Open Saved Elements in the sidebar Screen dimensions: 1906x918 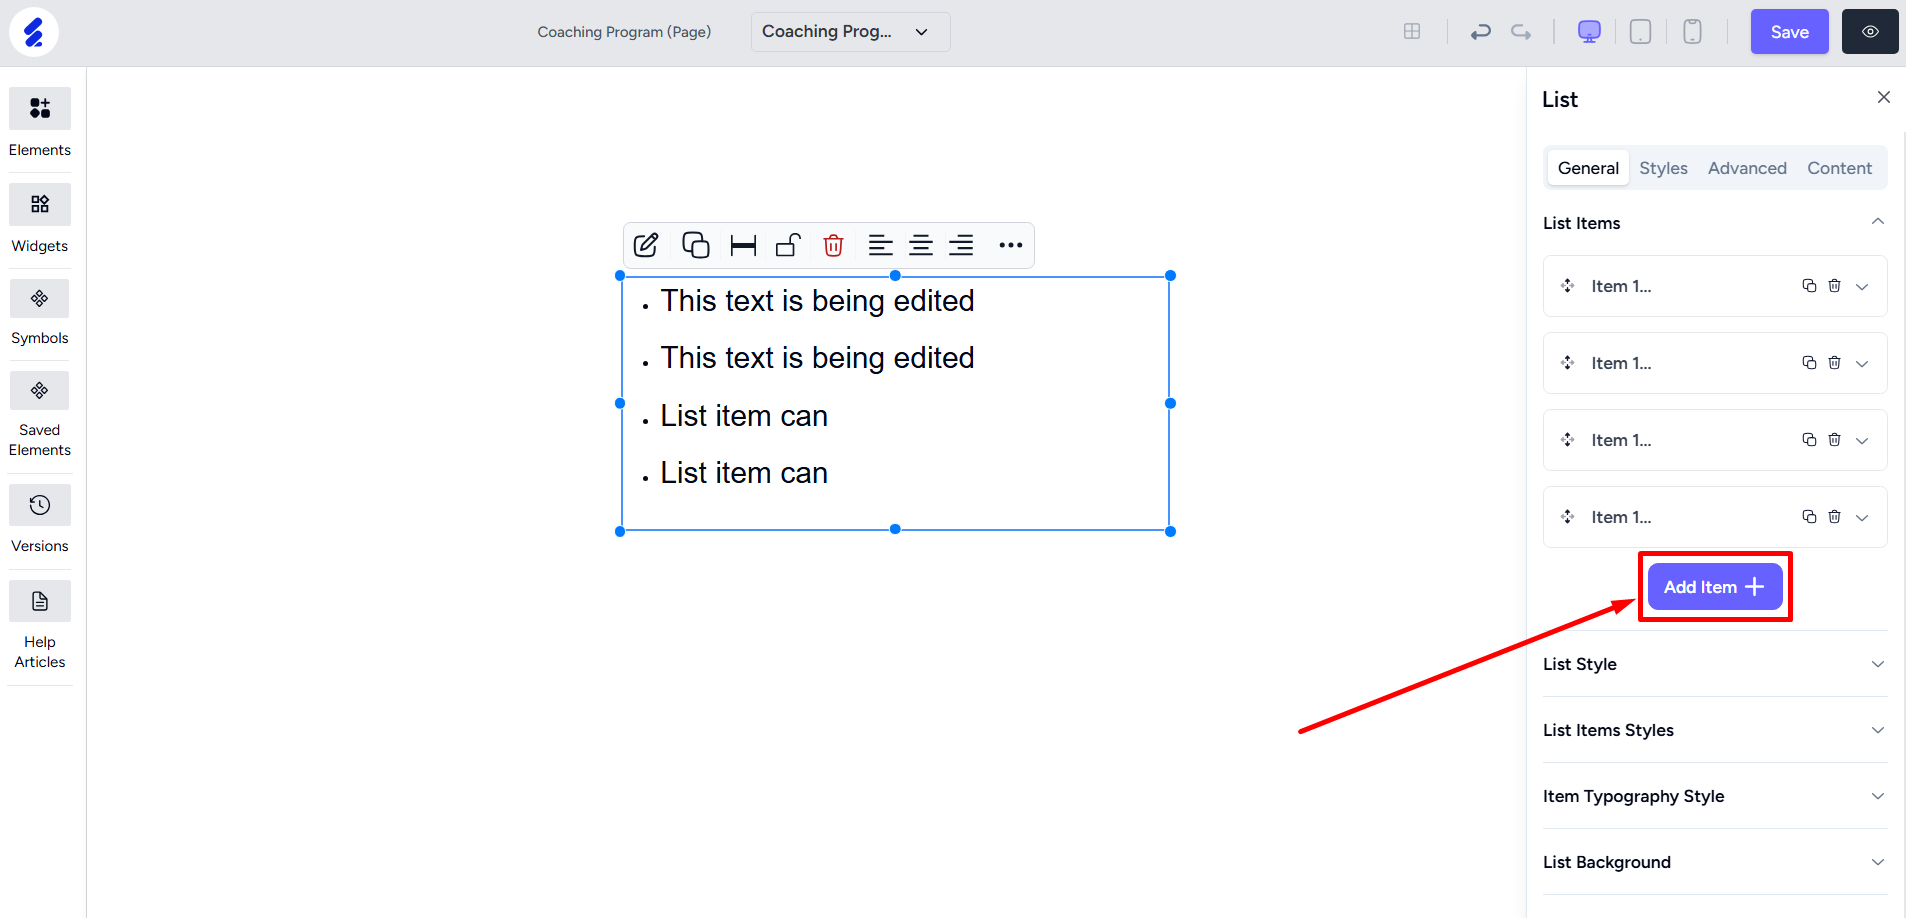[x=40, y=414]
